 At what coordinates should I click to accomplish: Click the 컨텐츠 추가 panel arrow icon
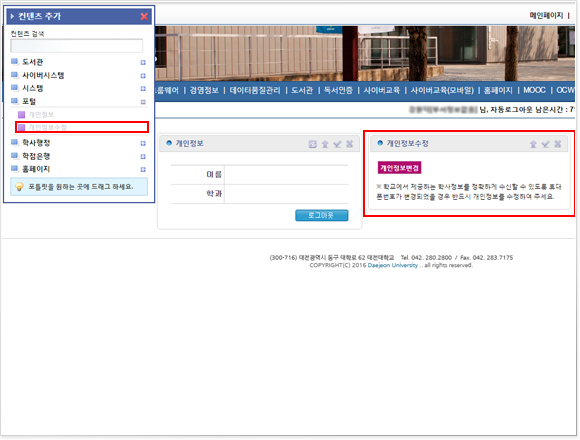[x=12, y=16]
